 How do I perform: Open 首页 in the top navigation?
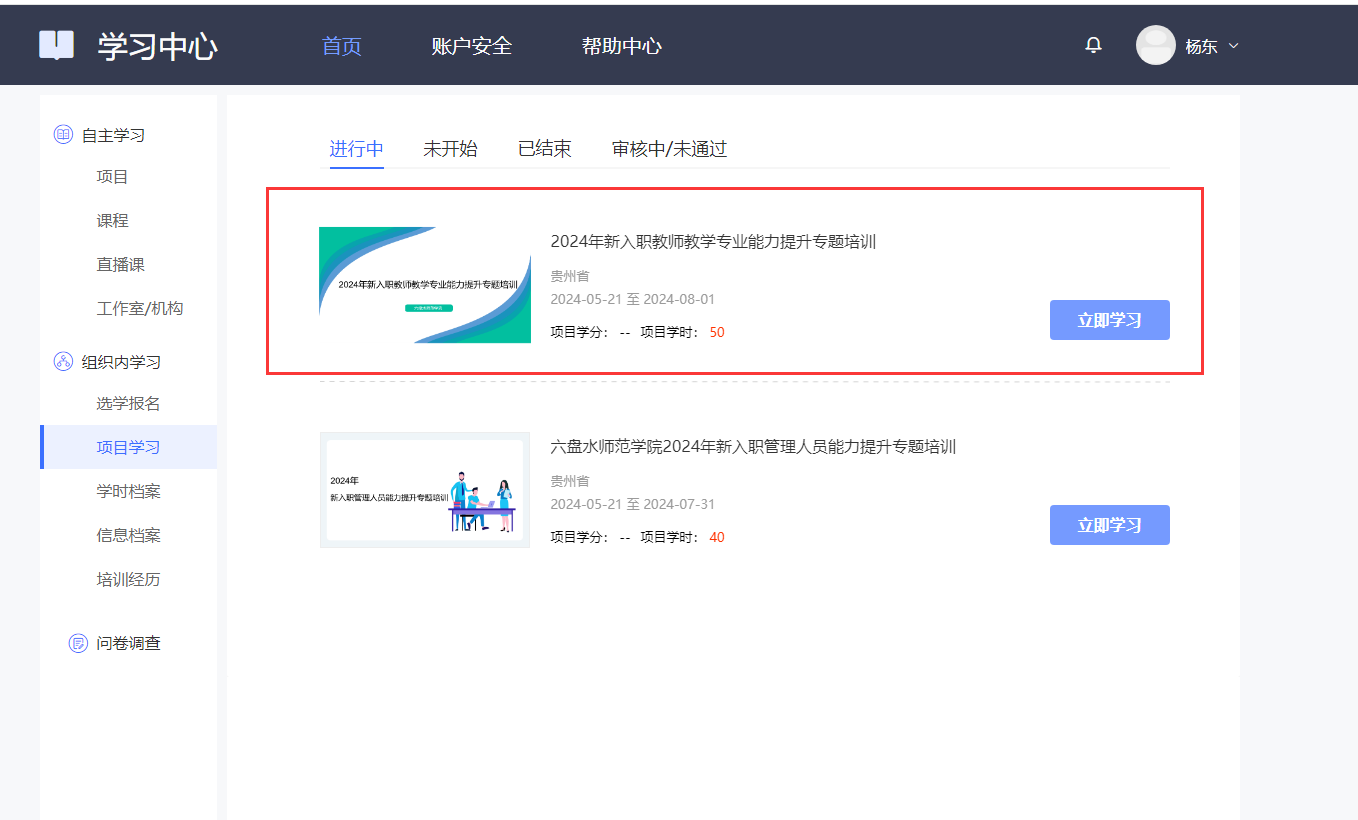coord(341,46)
